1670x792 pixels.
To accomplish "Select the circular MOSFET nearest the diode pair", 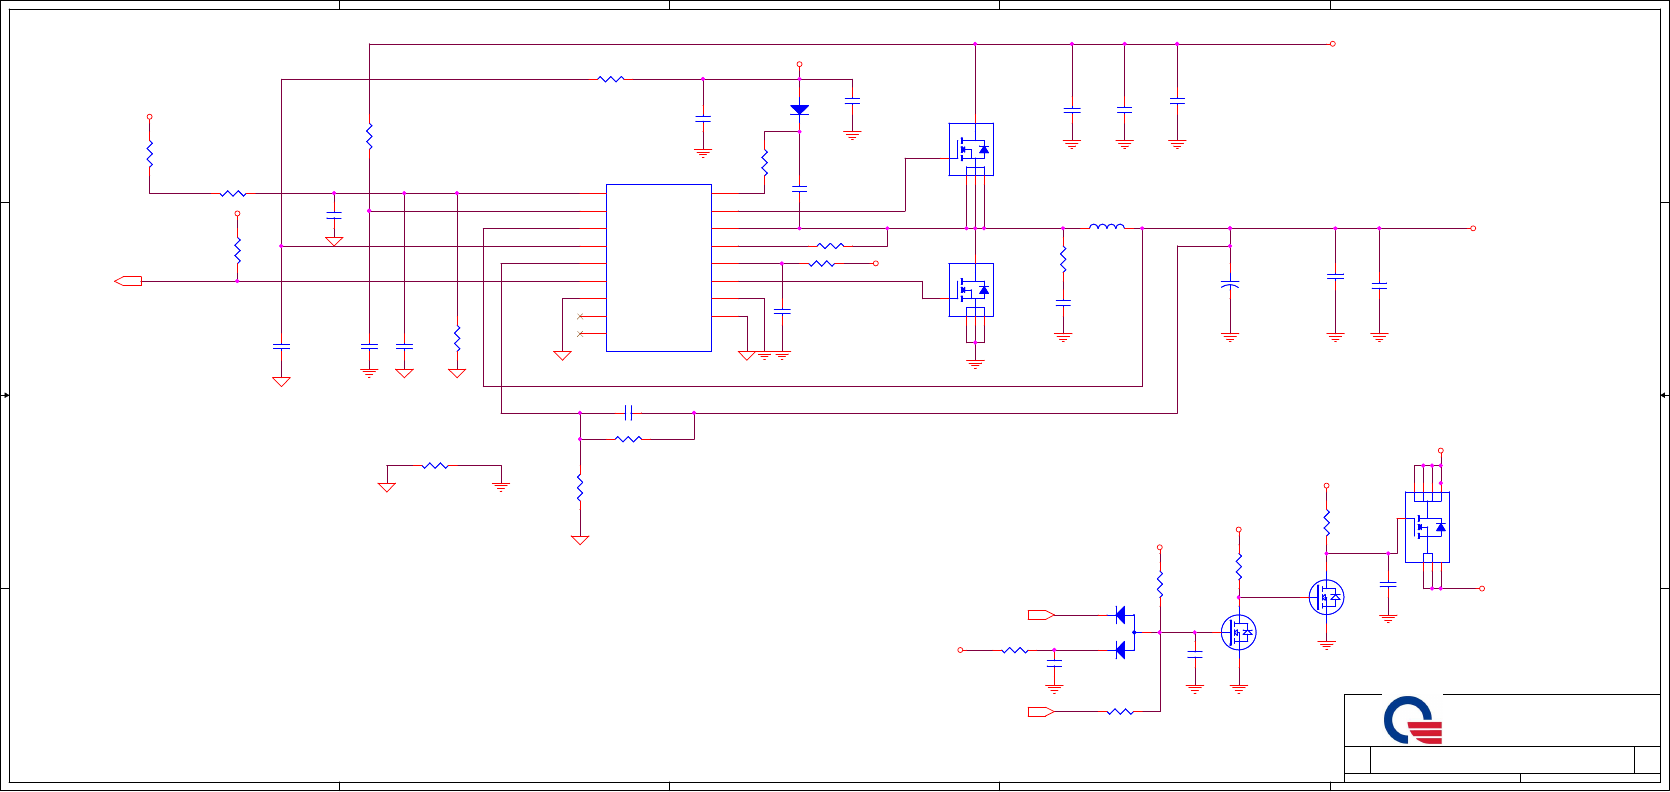I will click(1238, 632).
